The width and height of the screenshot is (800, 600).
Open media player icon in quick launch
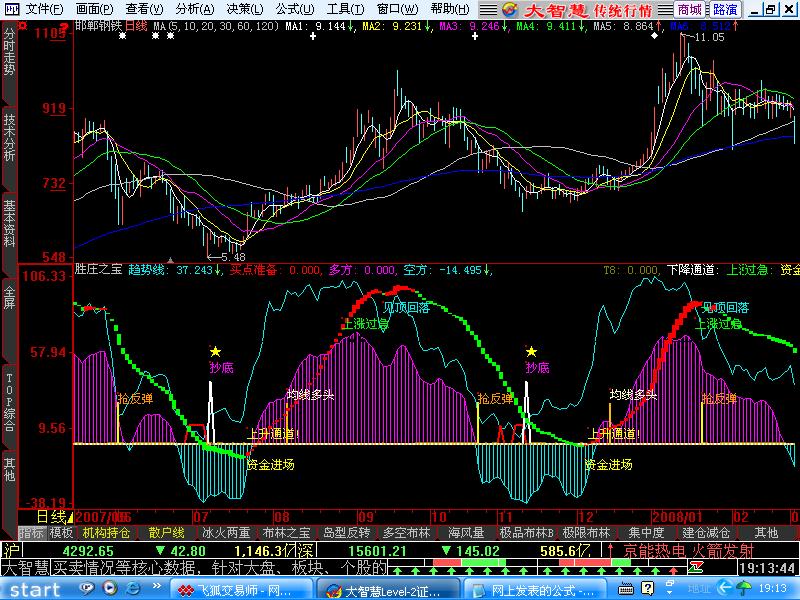109,588
